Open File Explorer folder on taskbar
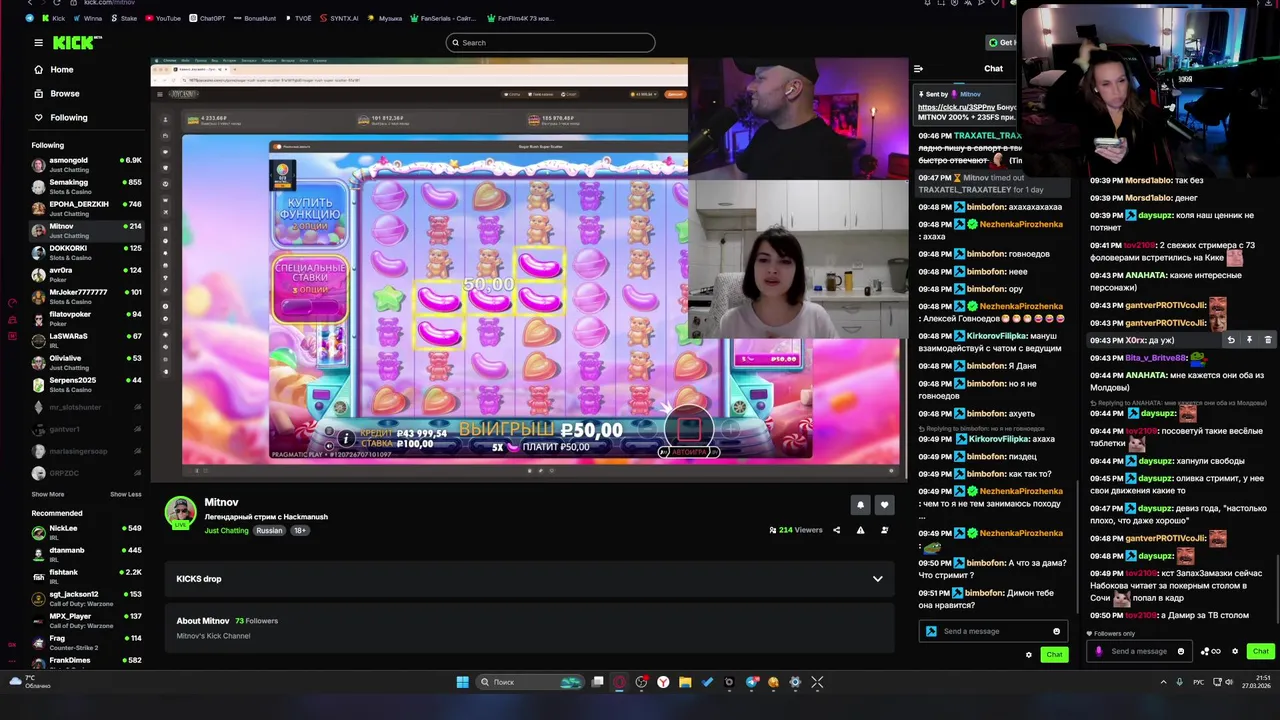This screenshot has width=1280, height=720. [685, 682]
